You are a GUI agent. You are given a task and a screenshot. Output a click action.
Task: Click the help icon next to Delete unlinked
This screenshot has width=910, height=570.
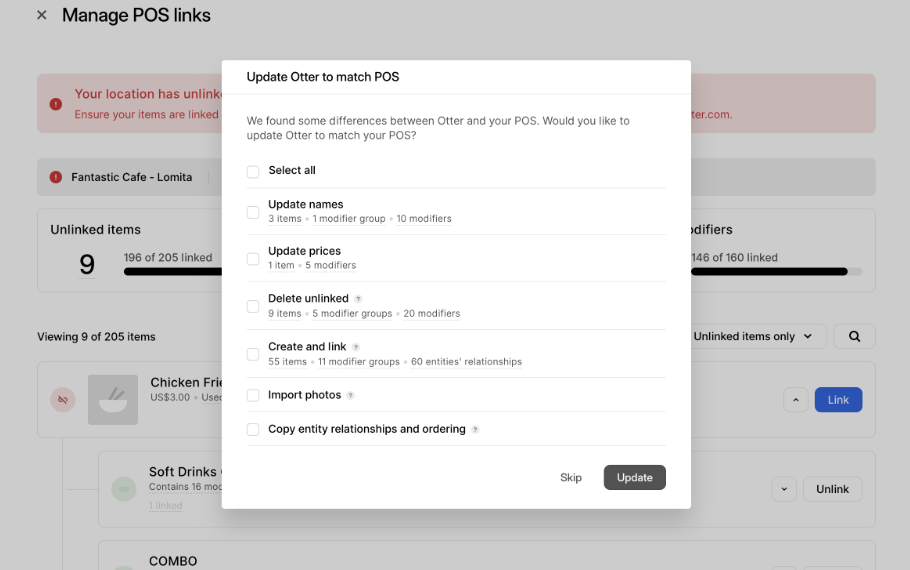click(358, 299)
